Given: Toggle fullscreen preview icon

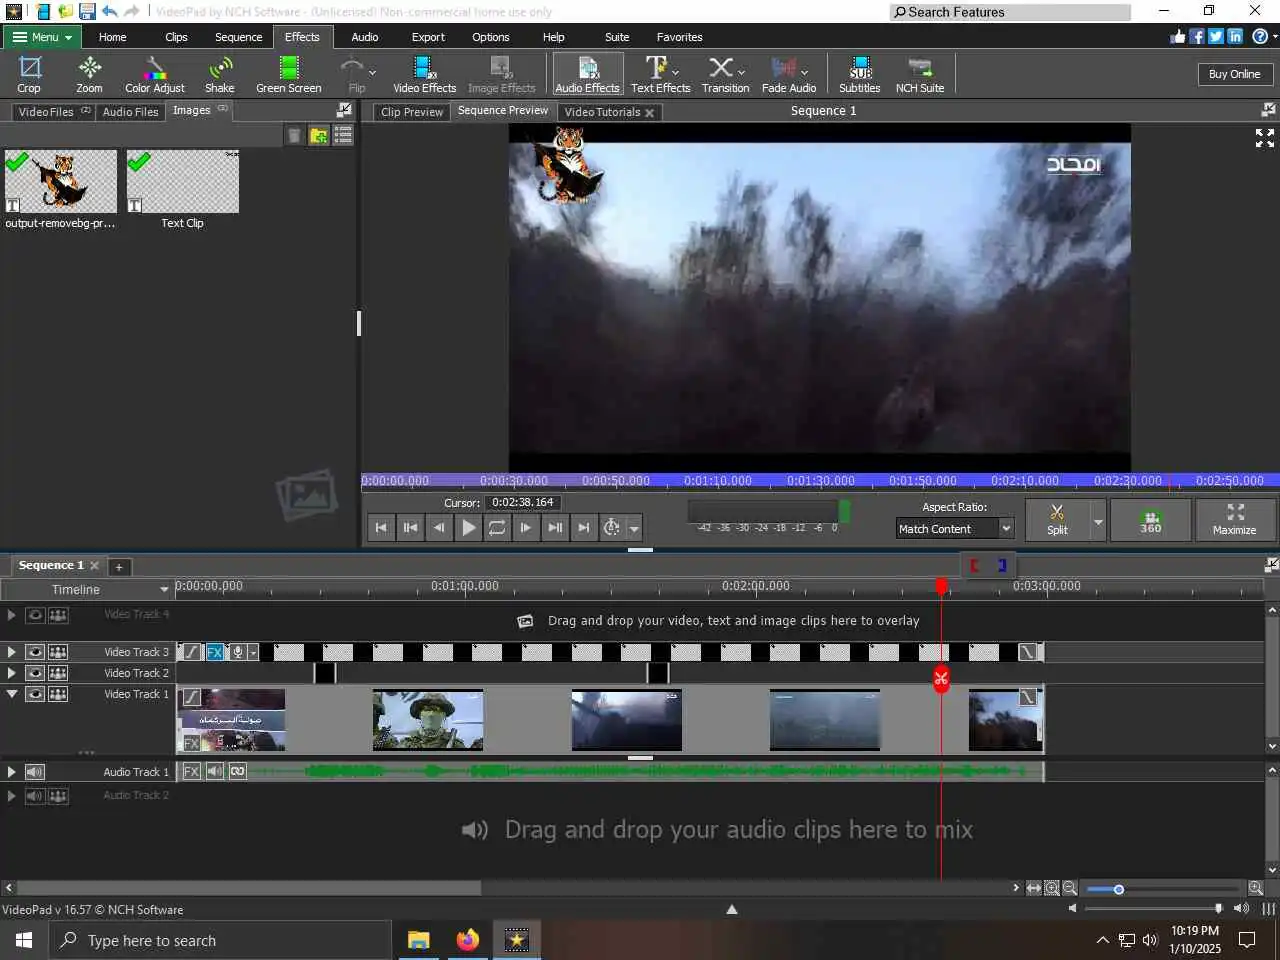Looking at the screenshot, I should [1265, 138].
